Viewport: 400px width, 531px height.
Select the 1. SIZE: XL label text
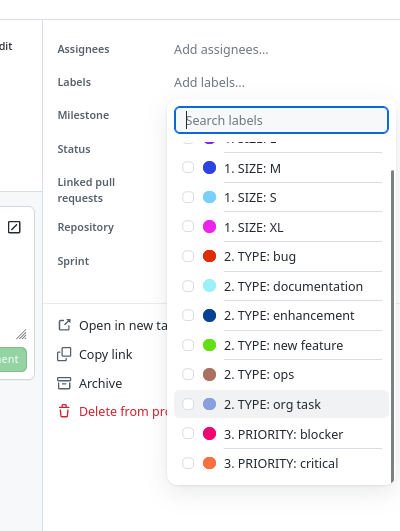coord(254,228)
